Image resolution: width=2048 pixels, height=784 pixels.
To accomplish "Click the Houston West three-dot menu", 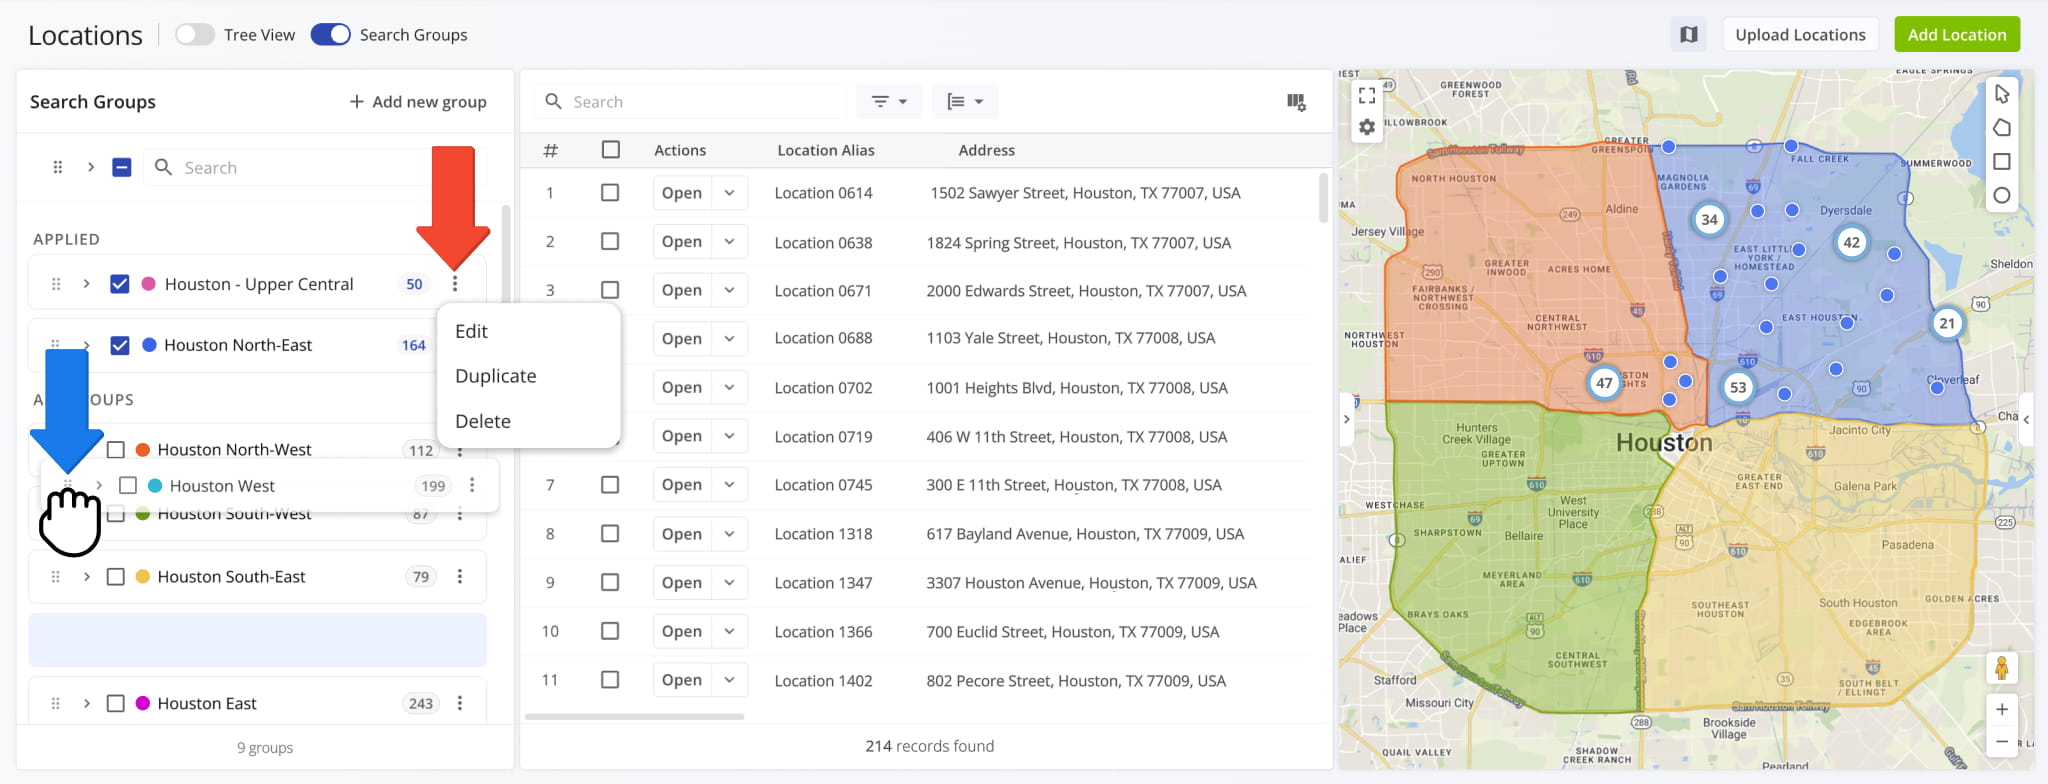I will pos(472,486).
